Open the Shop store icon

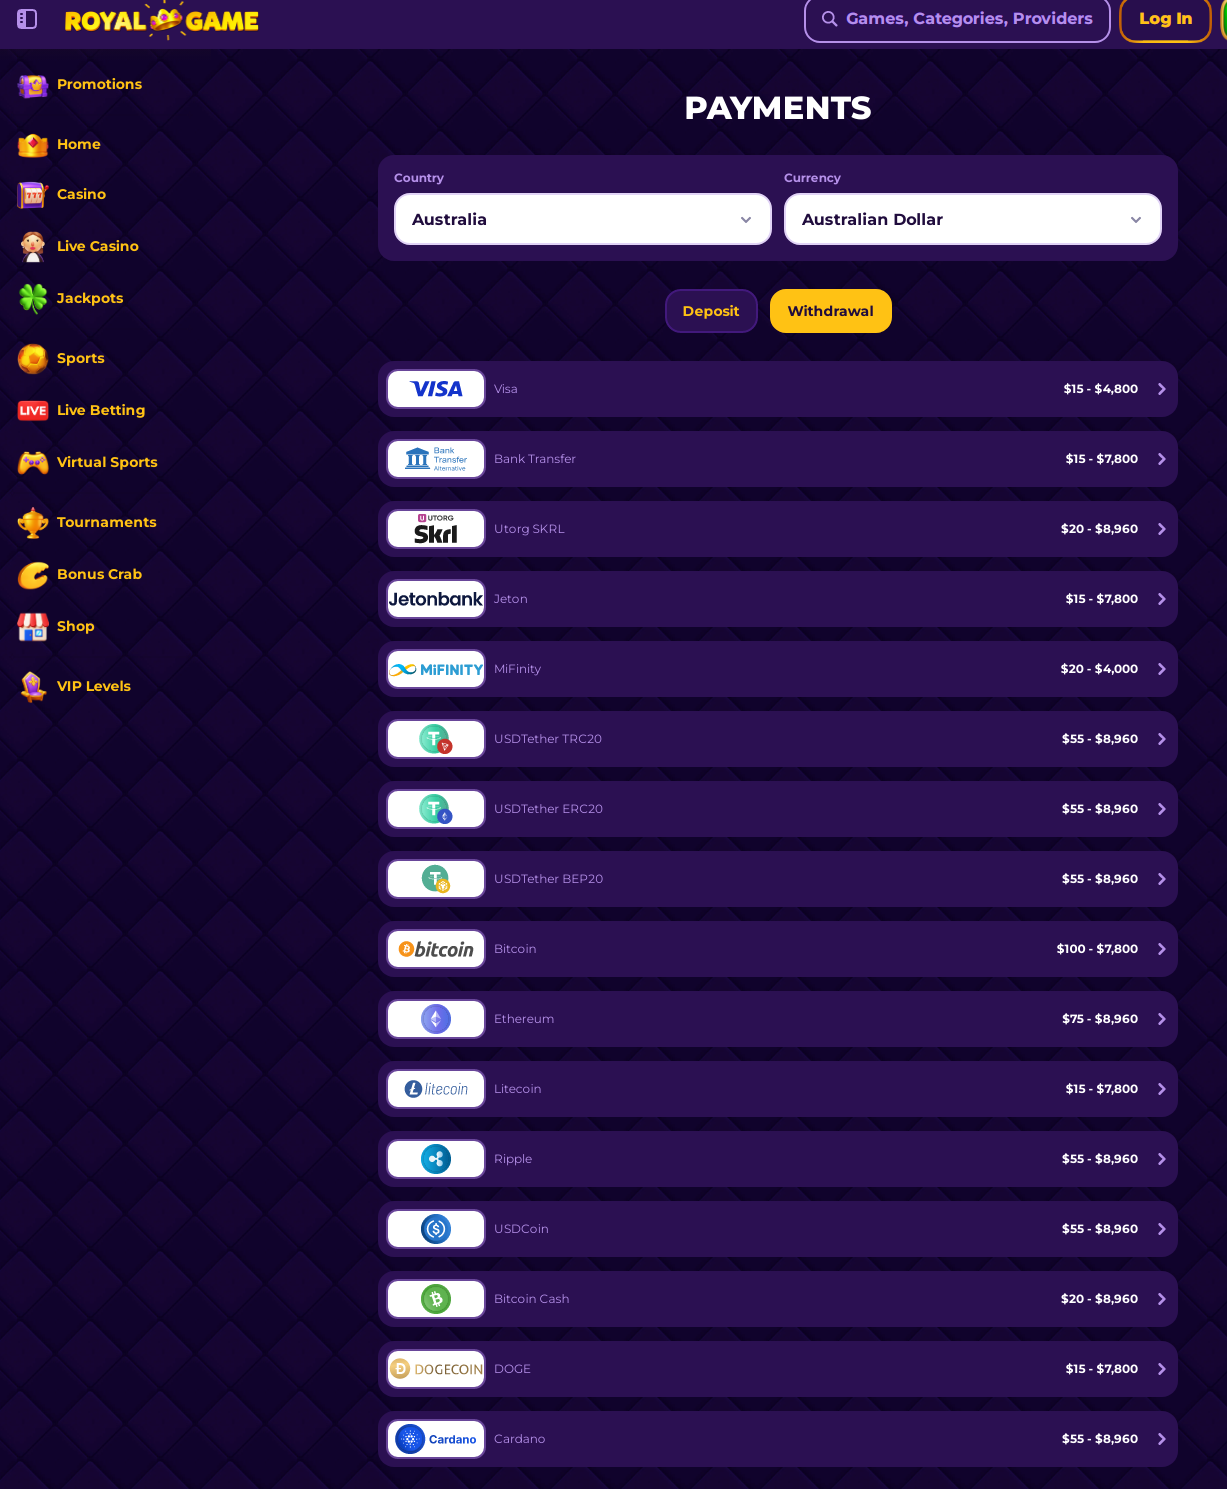[32, 627]
